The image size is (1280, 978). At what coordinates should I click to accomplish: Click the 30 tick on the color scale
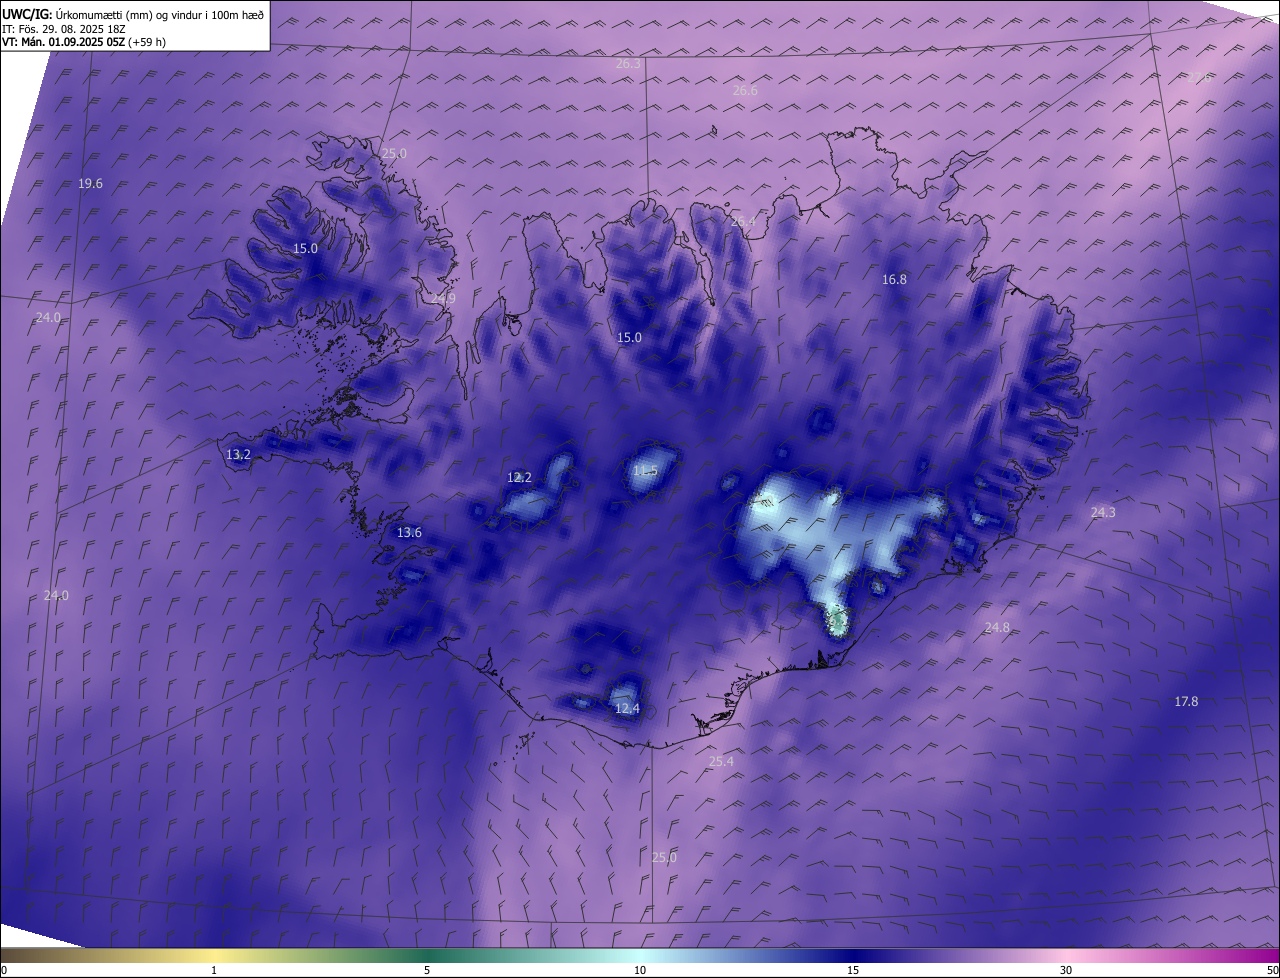(1066, 970)
